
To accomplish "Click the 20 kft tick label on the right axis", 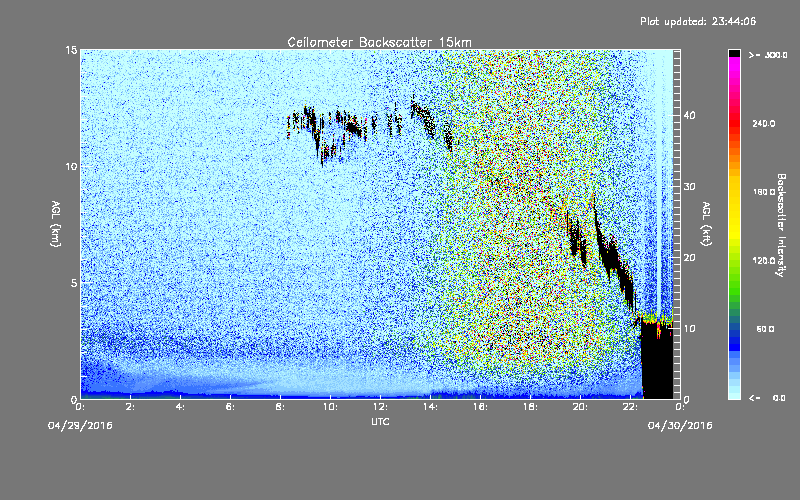I will [689, 258].
